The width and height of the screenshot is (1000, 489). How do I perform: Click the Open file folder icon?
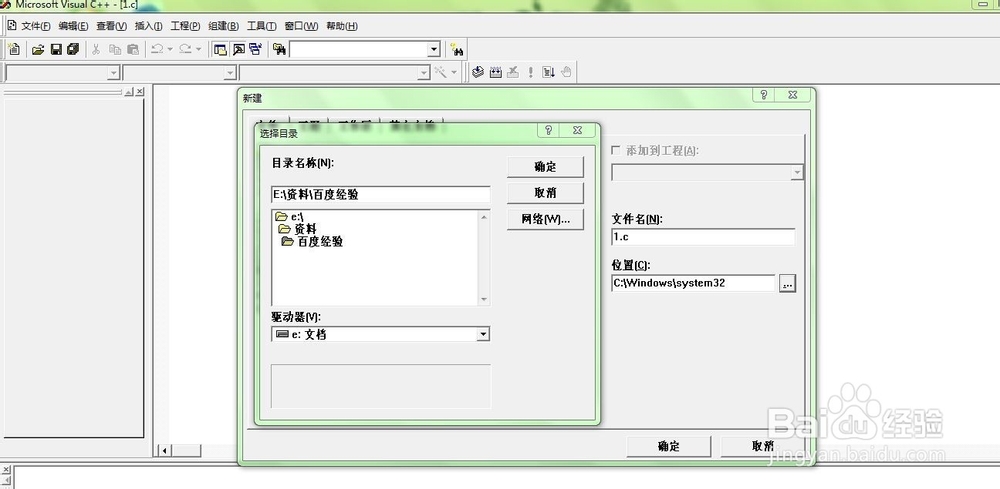pyautogui.click(x=38, y=49)
